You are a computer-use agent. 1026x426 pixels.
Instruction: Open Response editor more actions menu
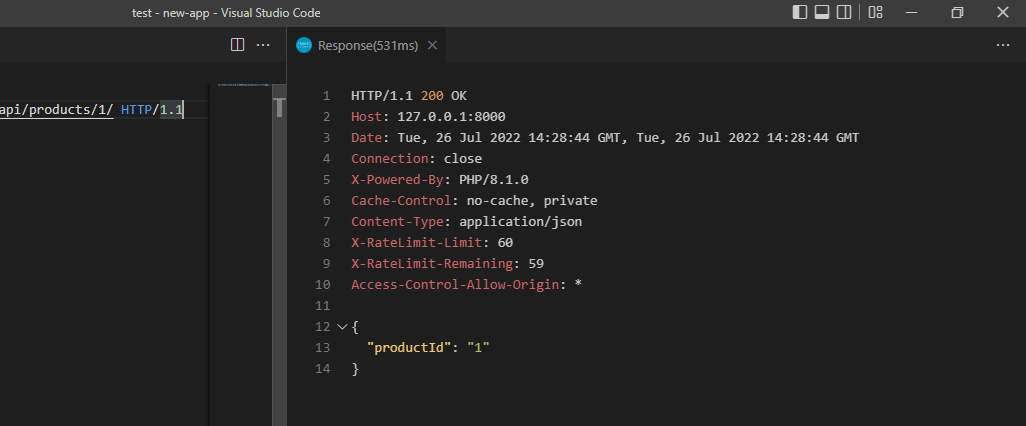click(1002, 44)
